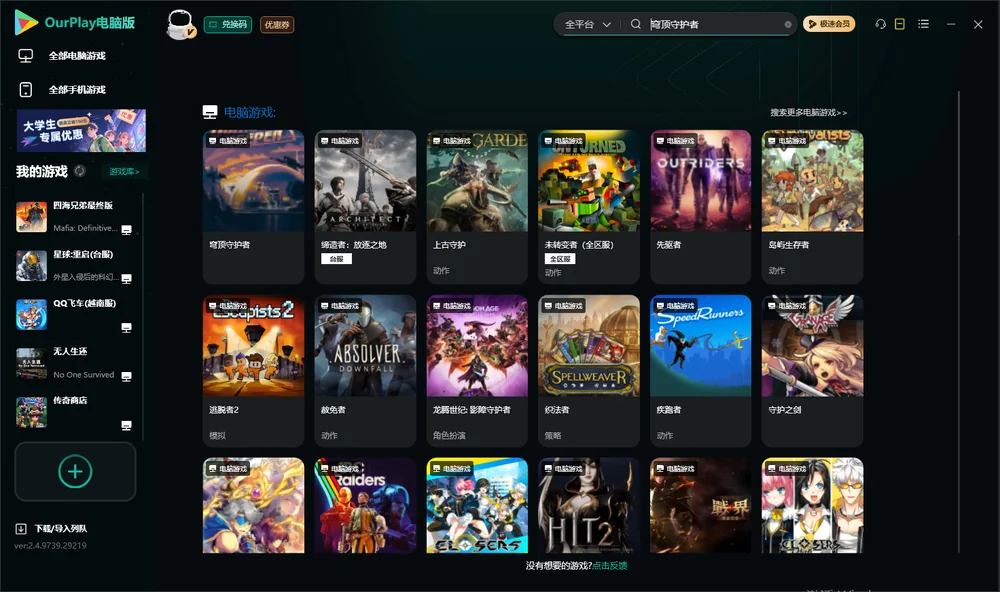Open the OUTRIDERS 先驱者 game card

click(701, 207)
